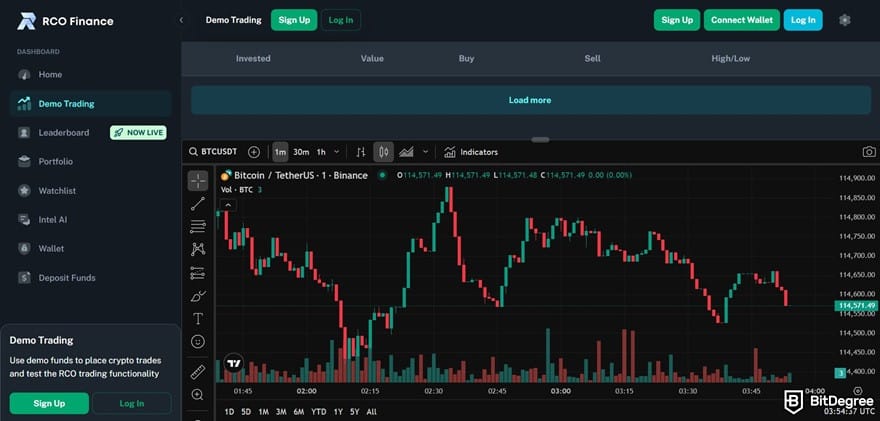This screenshot has width=880, height=421.
Task: Select the area chart style icon
Action: click(406, 152)
